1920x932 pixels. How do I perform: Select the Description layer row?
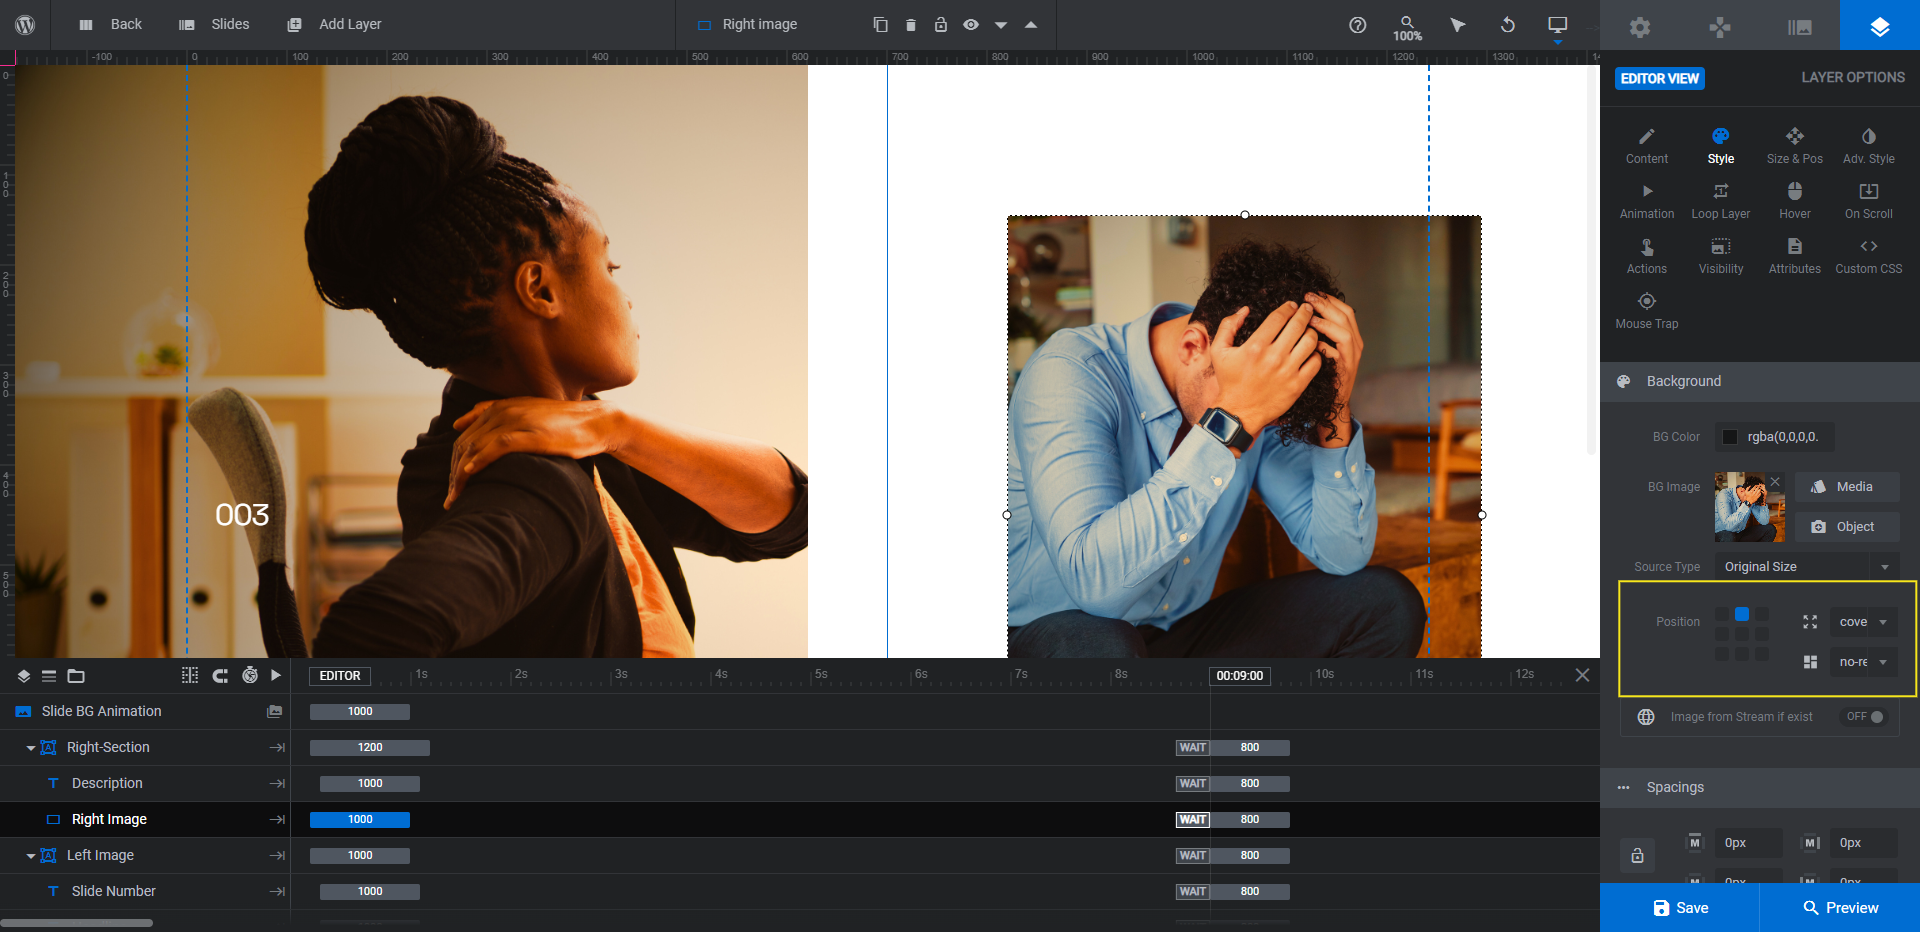pyautogui.click(x=145, y=783)
